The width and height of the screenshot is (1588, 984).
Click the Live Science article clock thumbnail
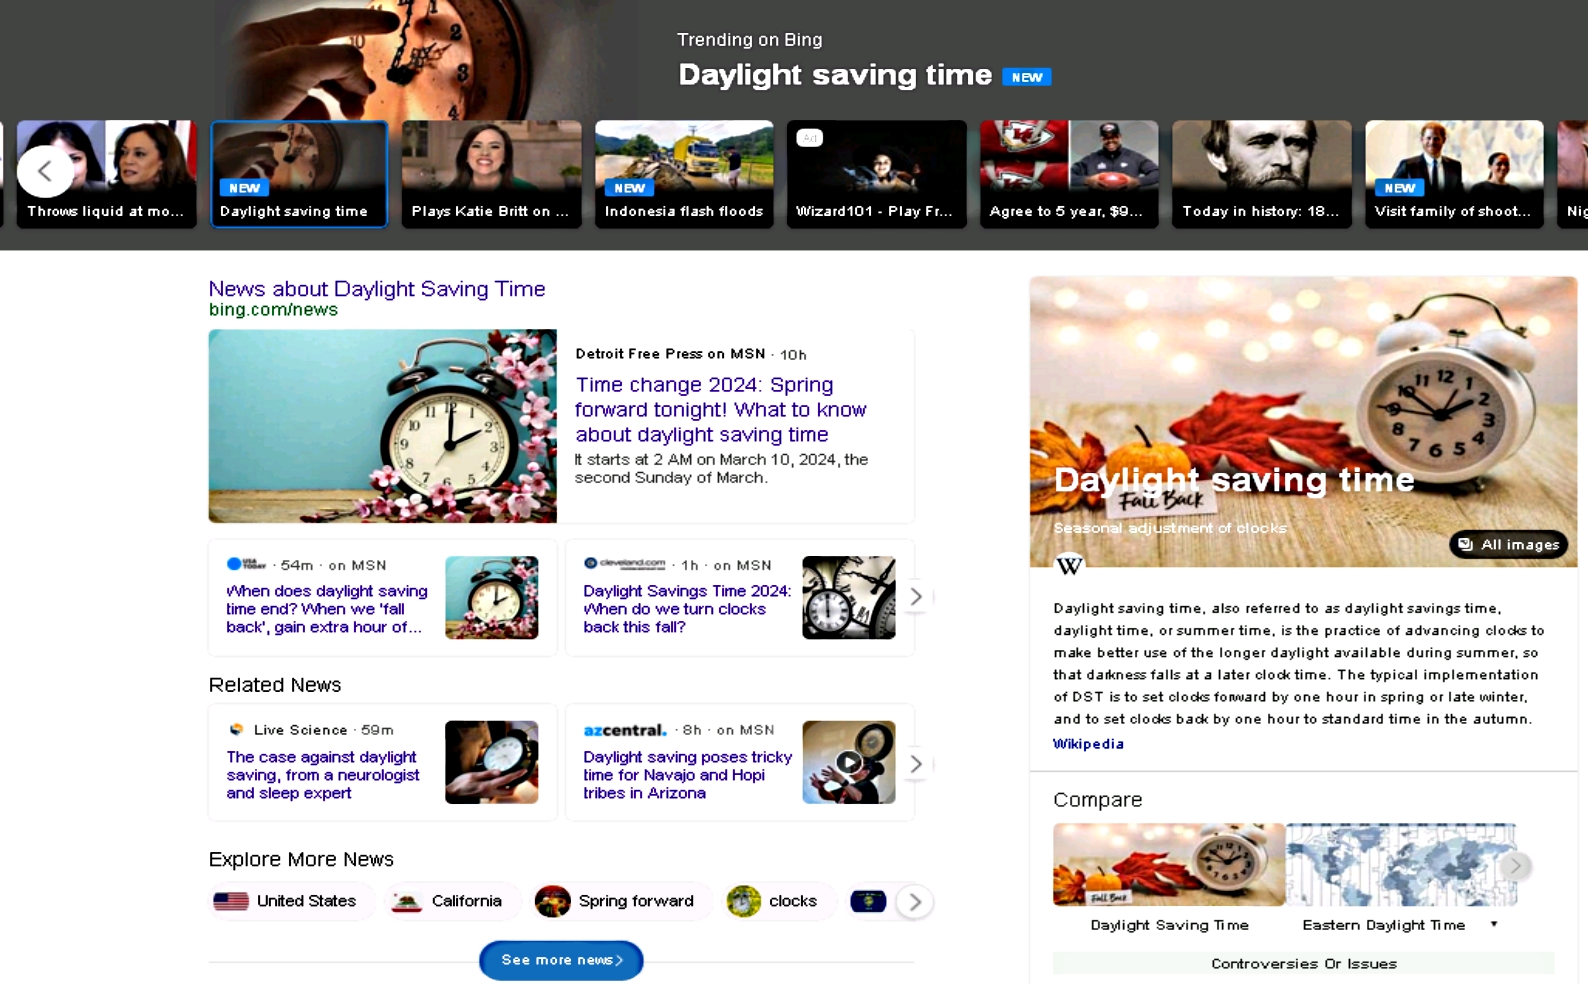491,762
